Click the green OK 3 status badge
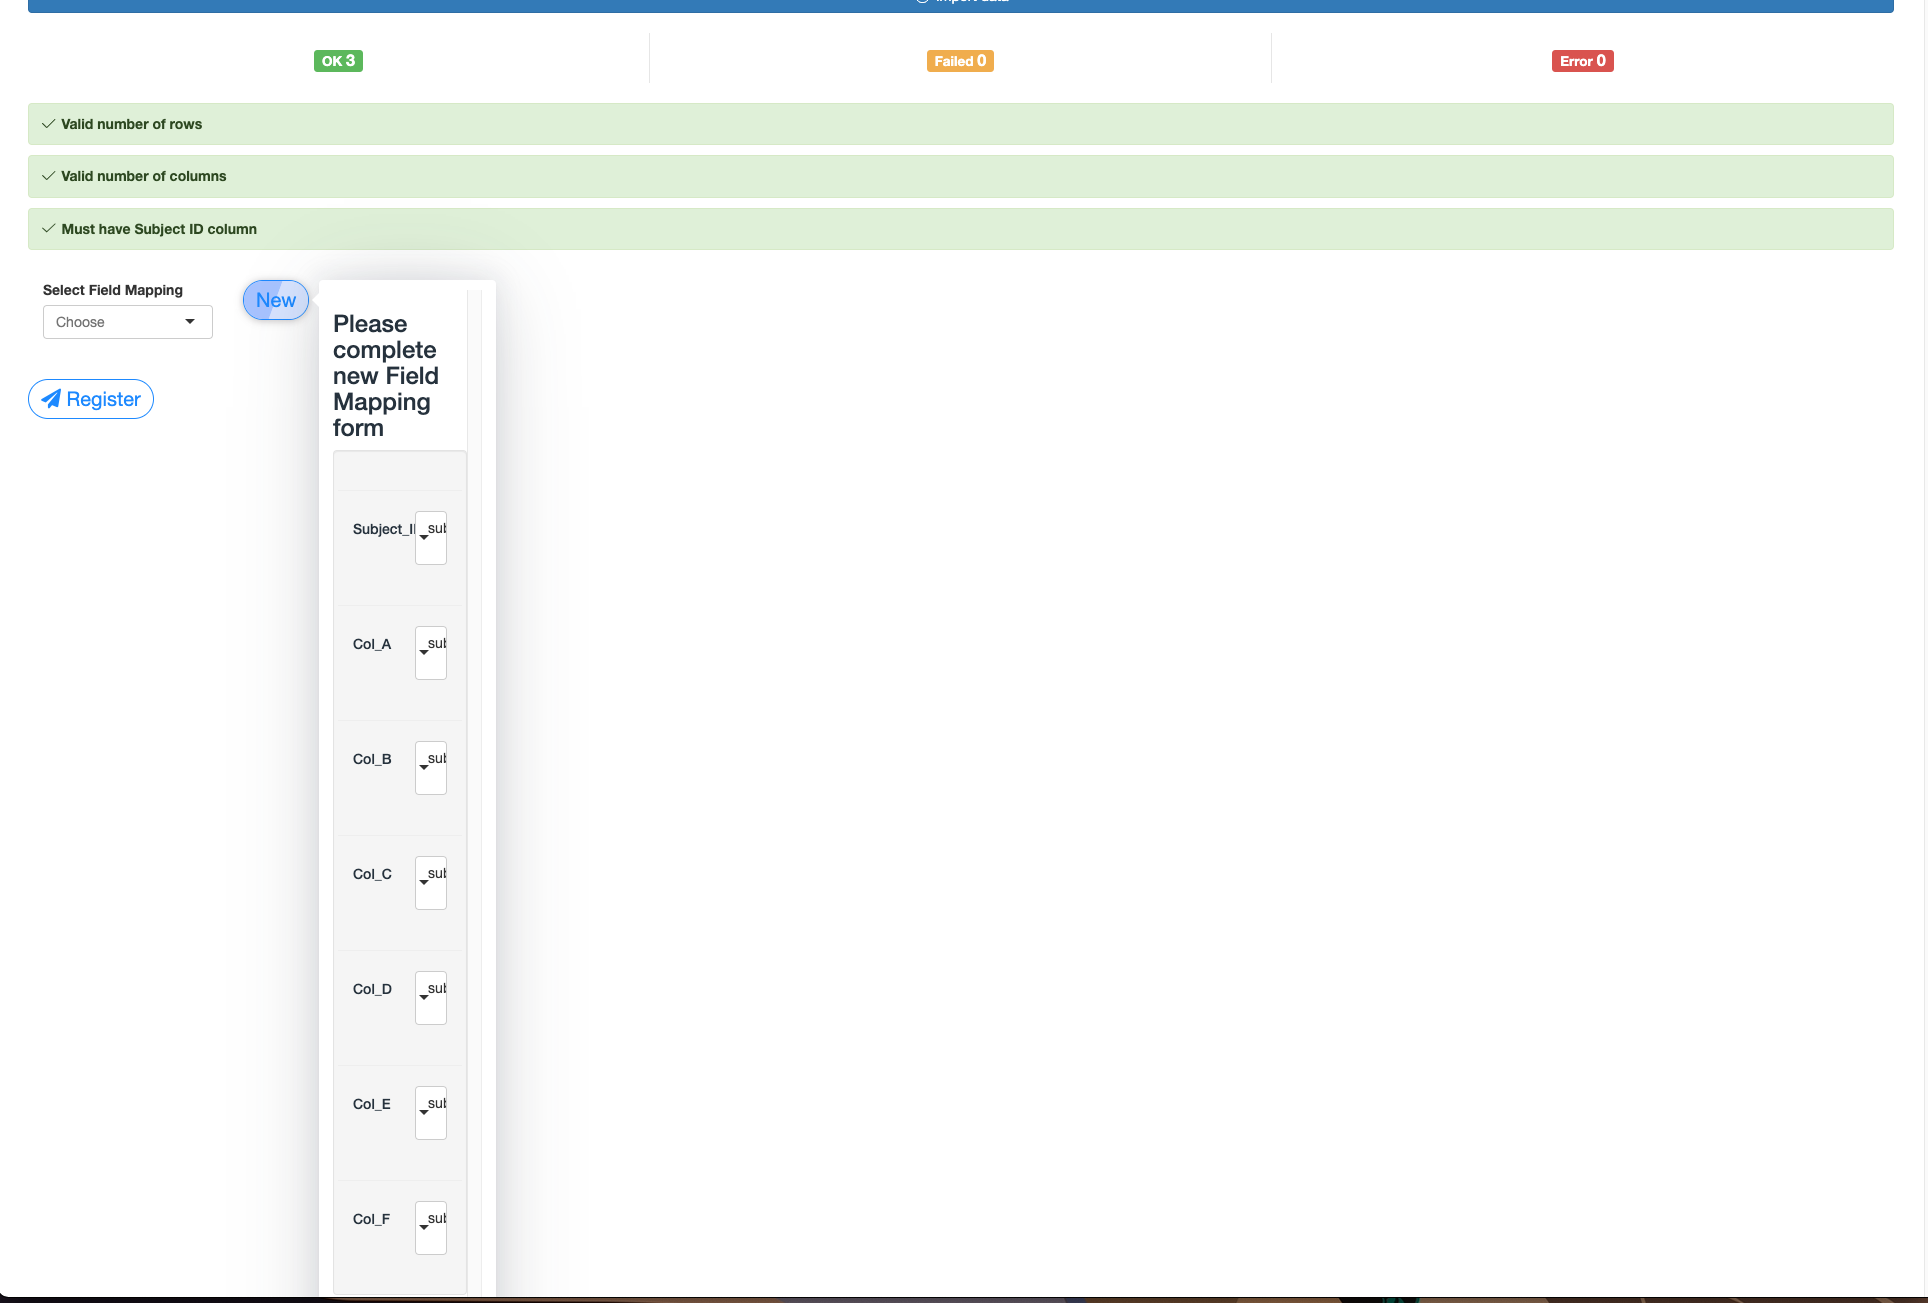The width and height of the screenshot is (1928, 1303). click(338, 61)
